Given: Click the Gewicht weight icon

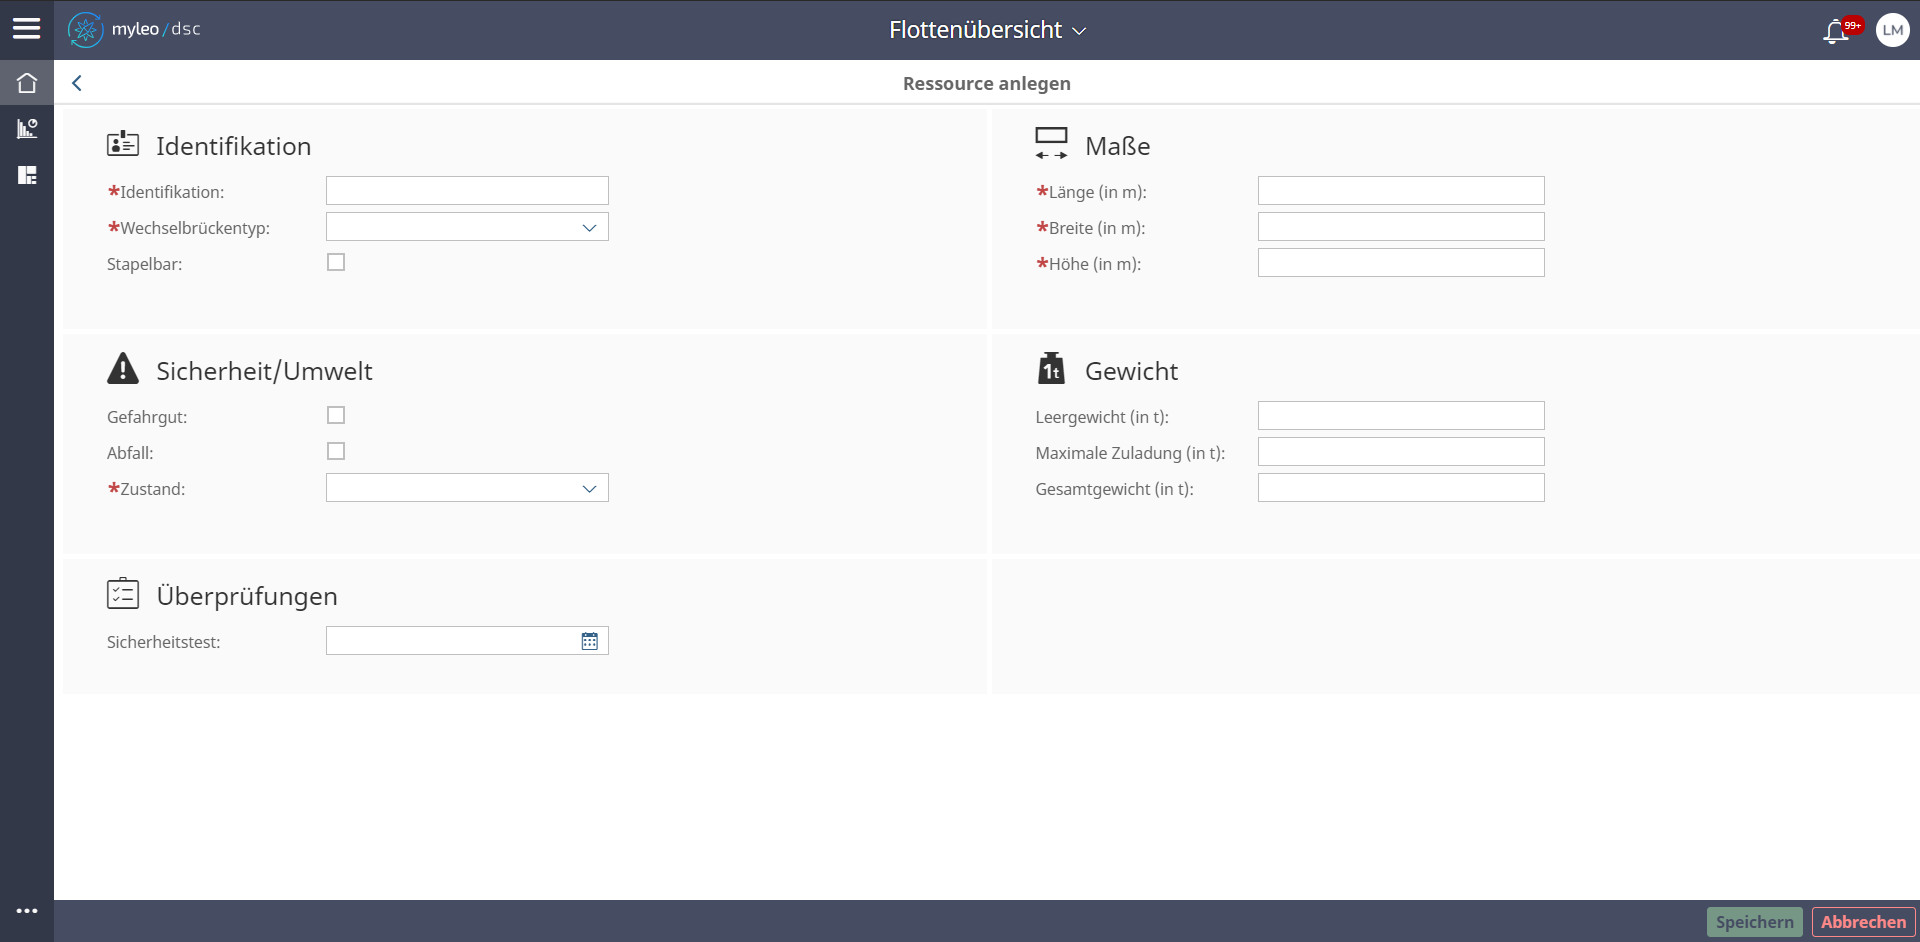Looking at the screenshot, I should click(1051, 368).
